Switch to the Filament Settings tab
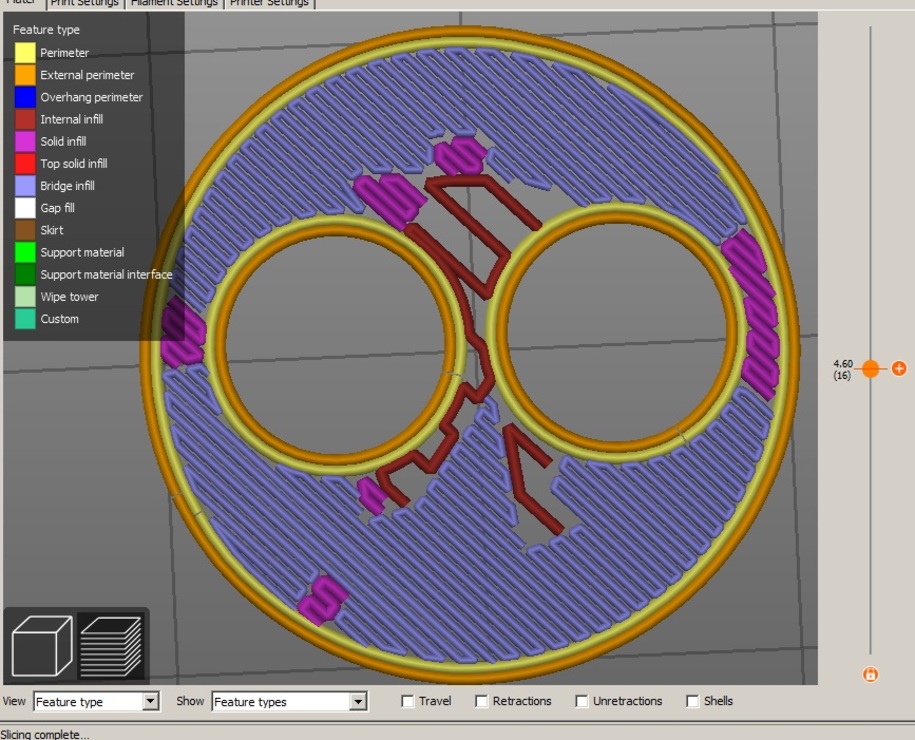Viewport: 915px width, 740px height. pyautogui.click(x=174, y=3)
